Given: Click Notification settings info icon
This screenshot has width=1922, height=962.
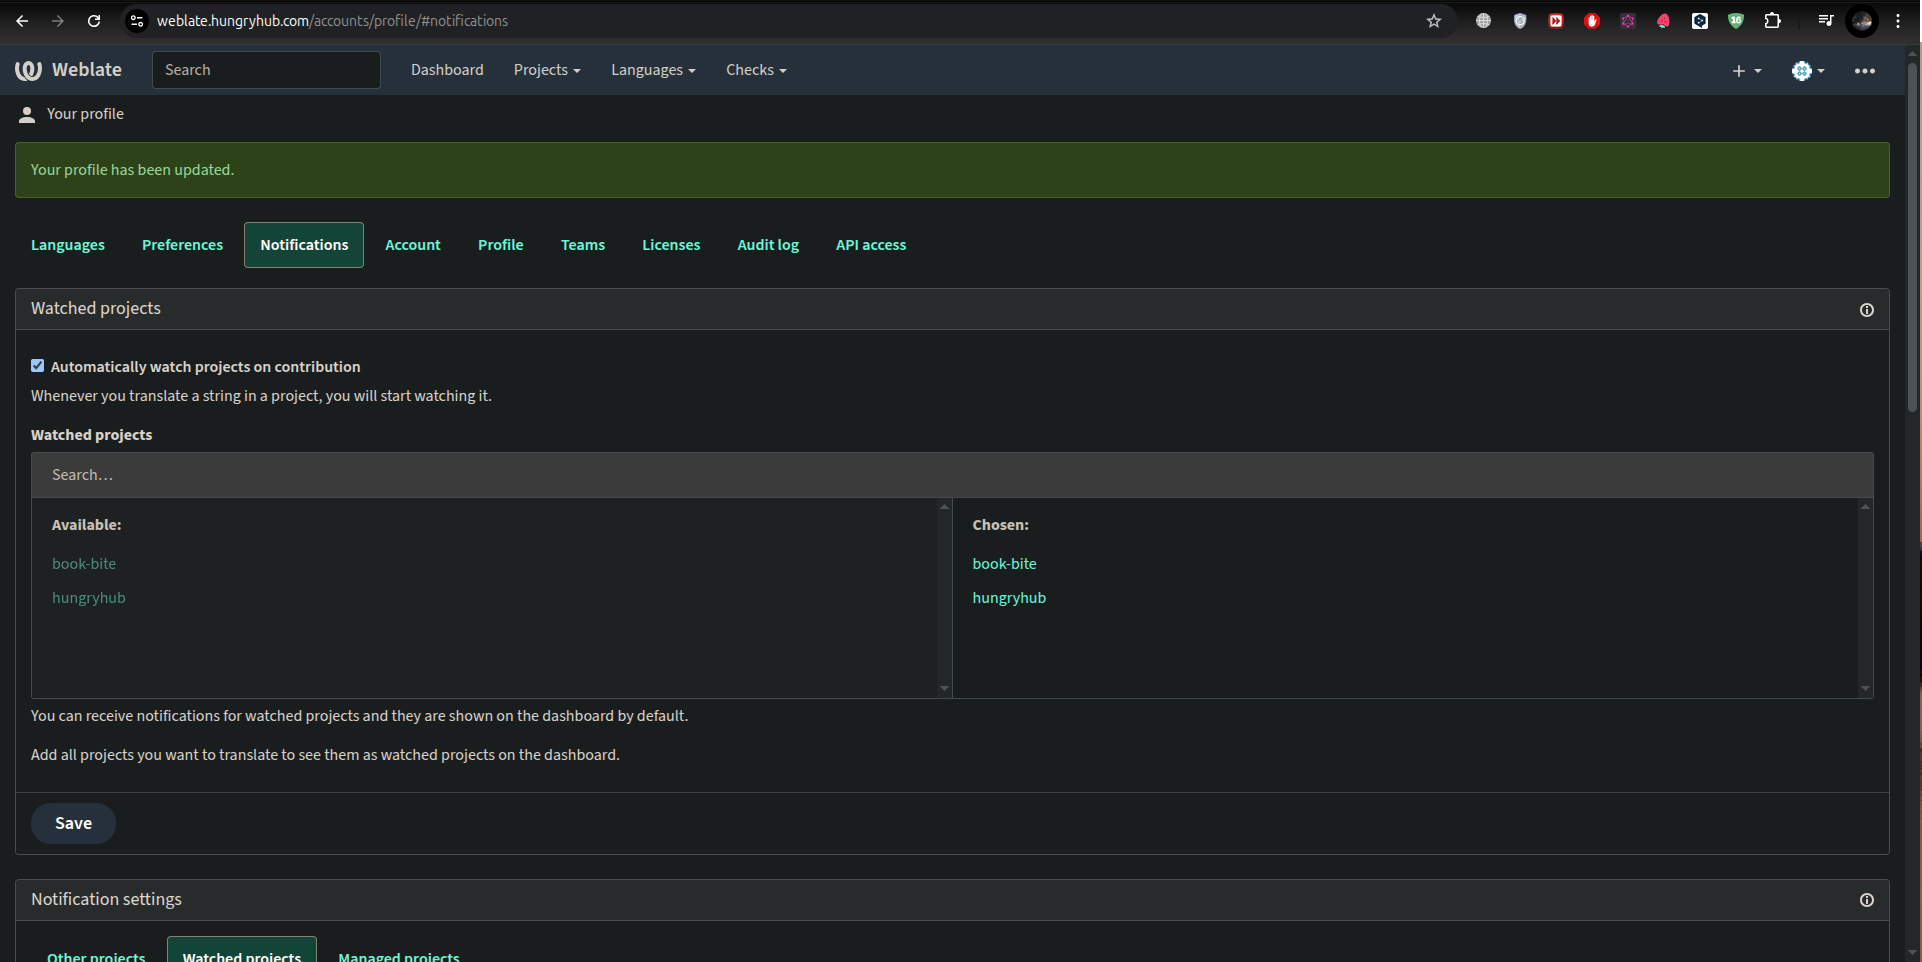Looking at the screenshot, I should pos(1866,900).
